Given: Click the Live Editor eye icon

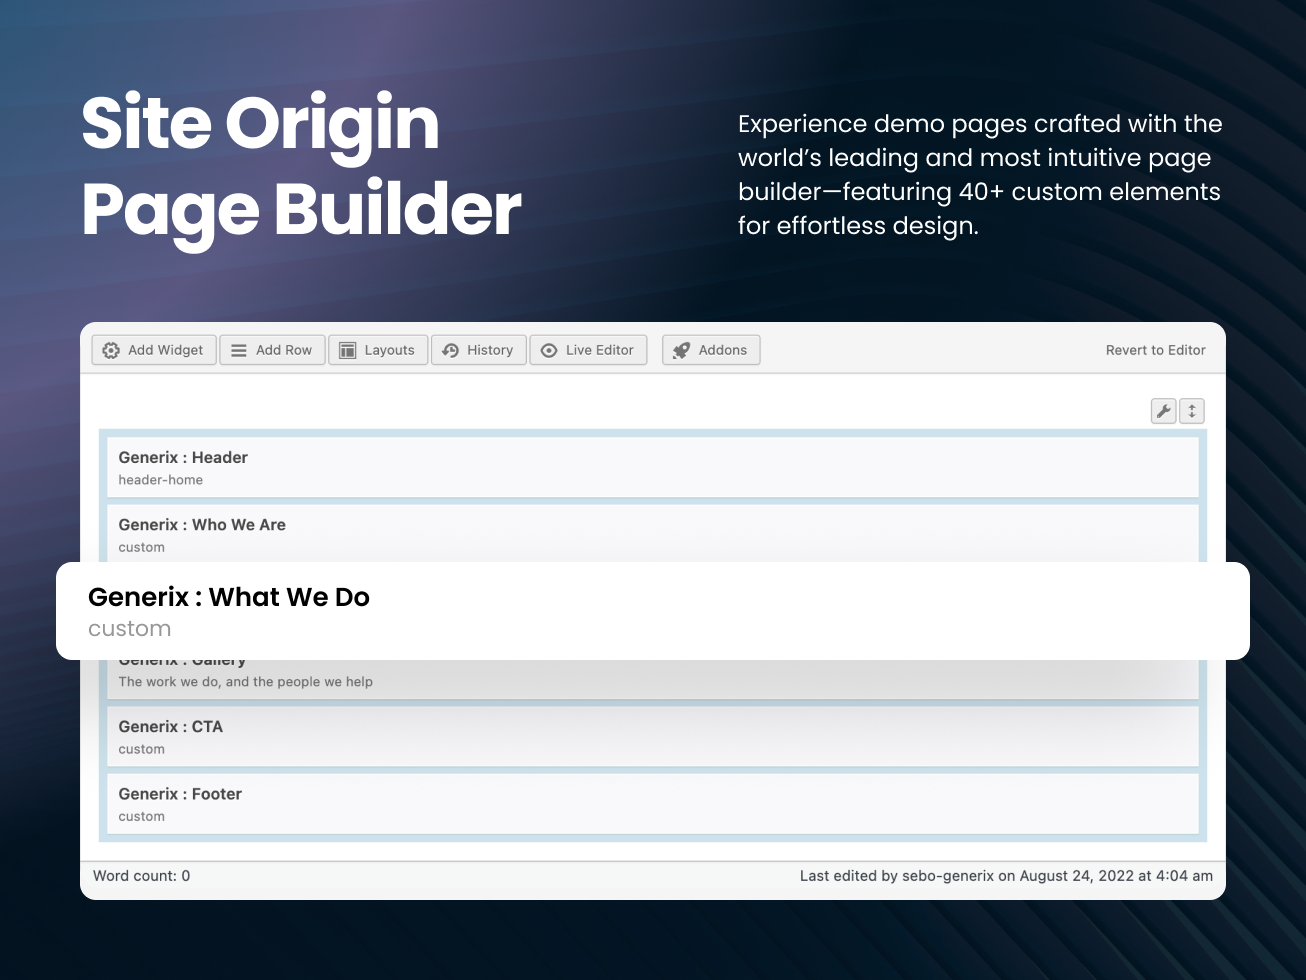Looking at the screenshot, I should pyautogui.click(x=548, y=350).
